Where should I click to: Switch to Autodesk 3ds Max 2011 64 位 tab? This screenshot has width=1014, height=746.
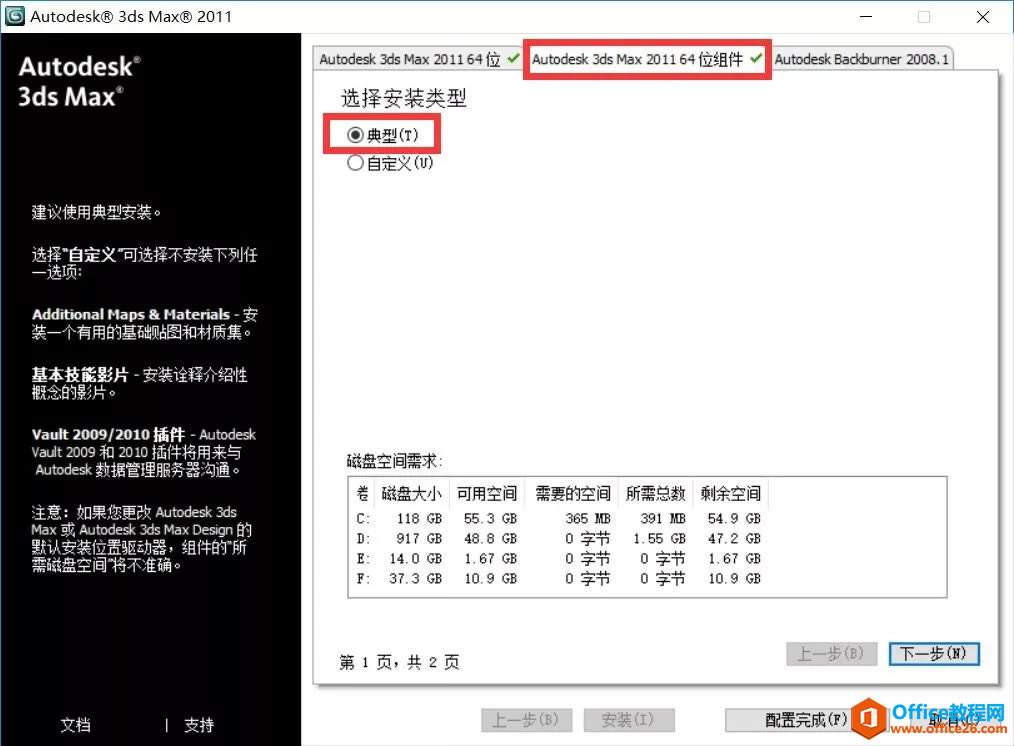point(418,59)
